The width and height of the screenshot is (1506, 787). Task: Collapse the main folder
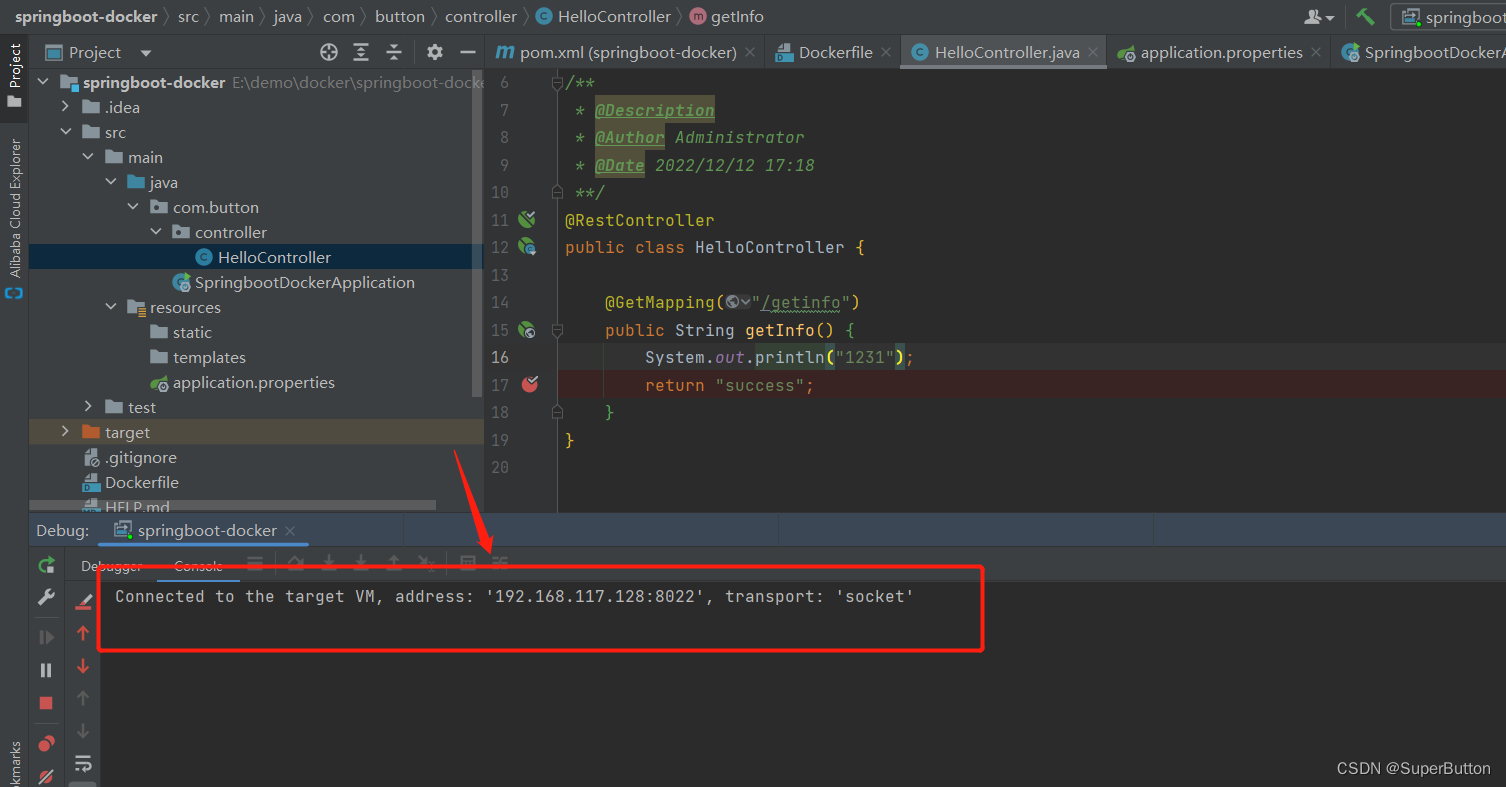(x=88, y=157)
